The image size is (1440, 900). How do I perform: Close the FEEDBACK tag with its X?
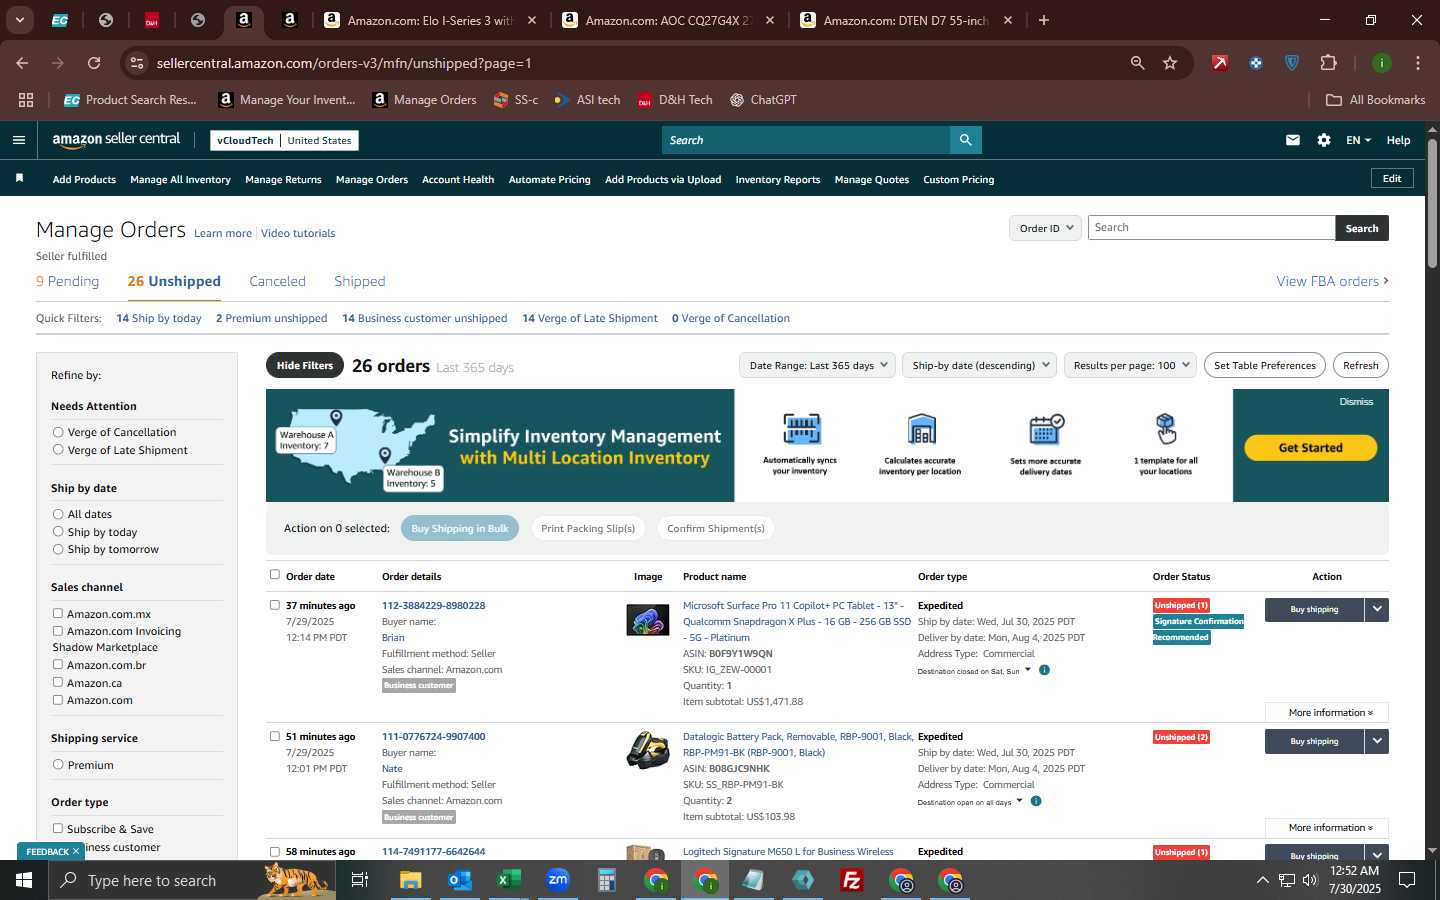coord(75,852)
